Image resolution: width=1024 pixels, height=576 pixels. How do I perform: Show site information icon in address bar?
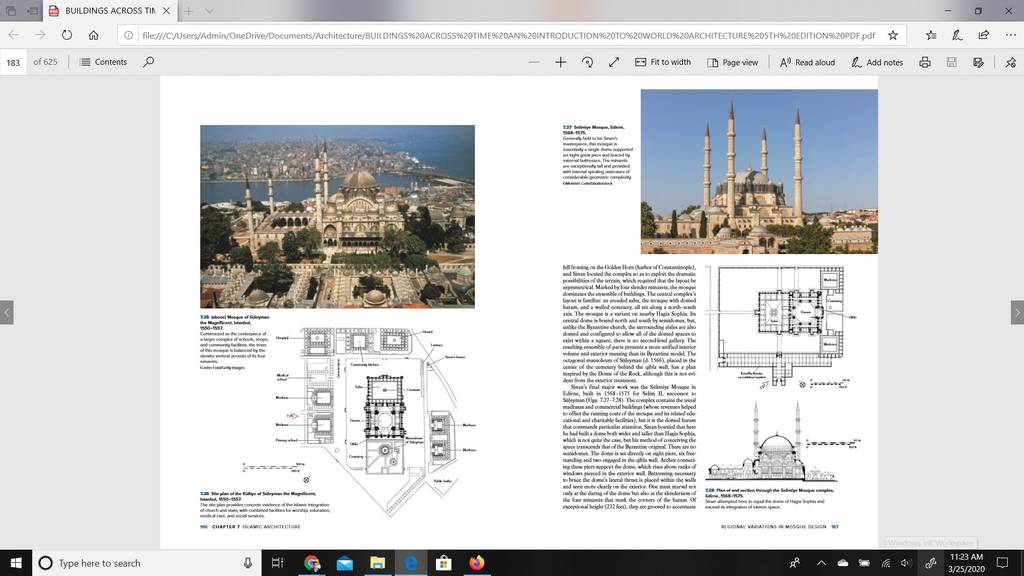click(129, 35)
